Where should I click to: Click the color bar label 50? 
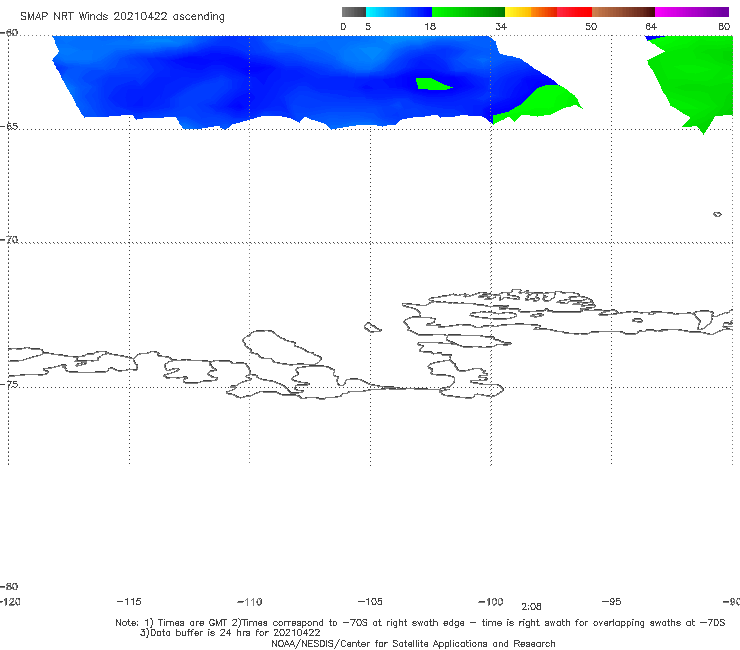tap(591, 26)
